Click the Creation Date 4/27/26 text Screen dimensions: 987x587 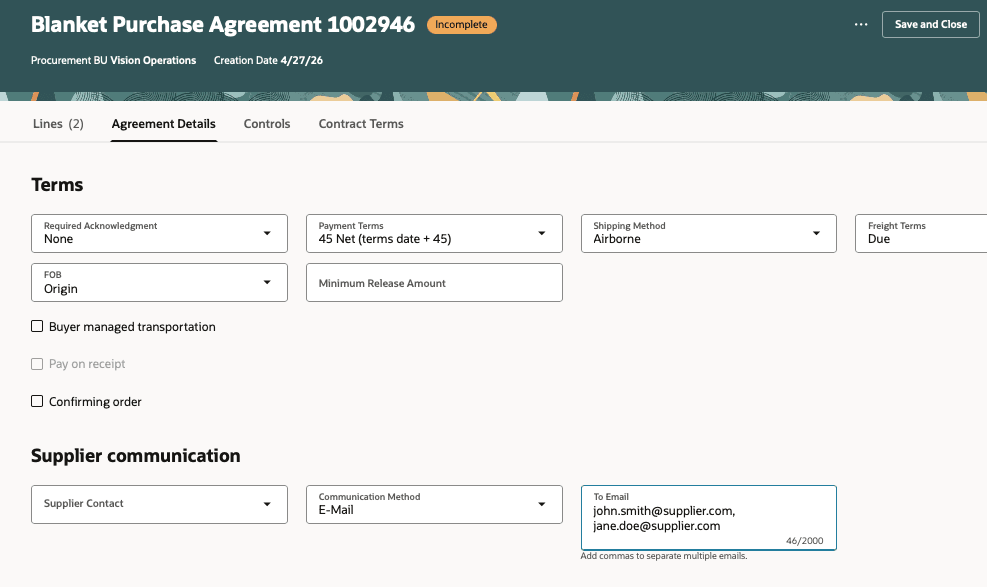(268, 60)
